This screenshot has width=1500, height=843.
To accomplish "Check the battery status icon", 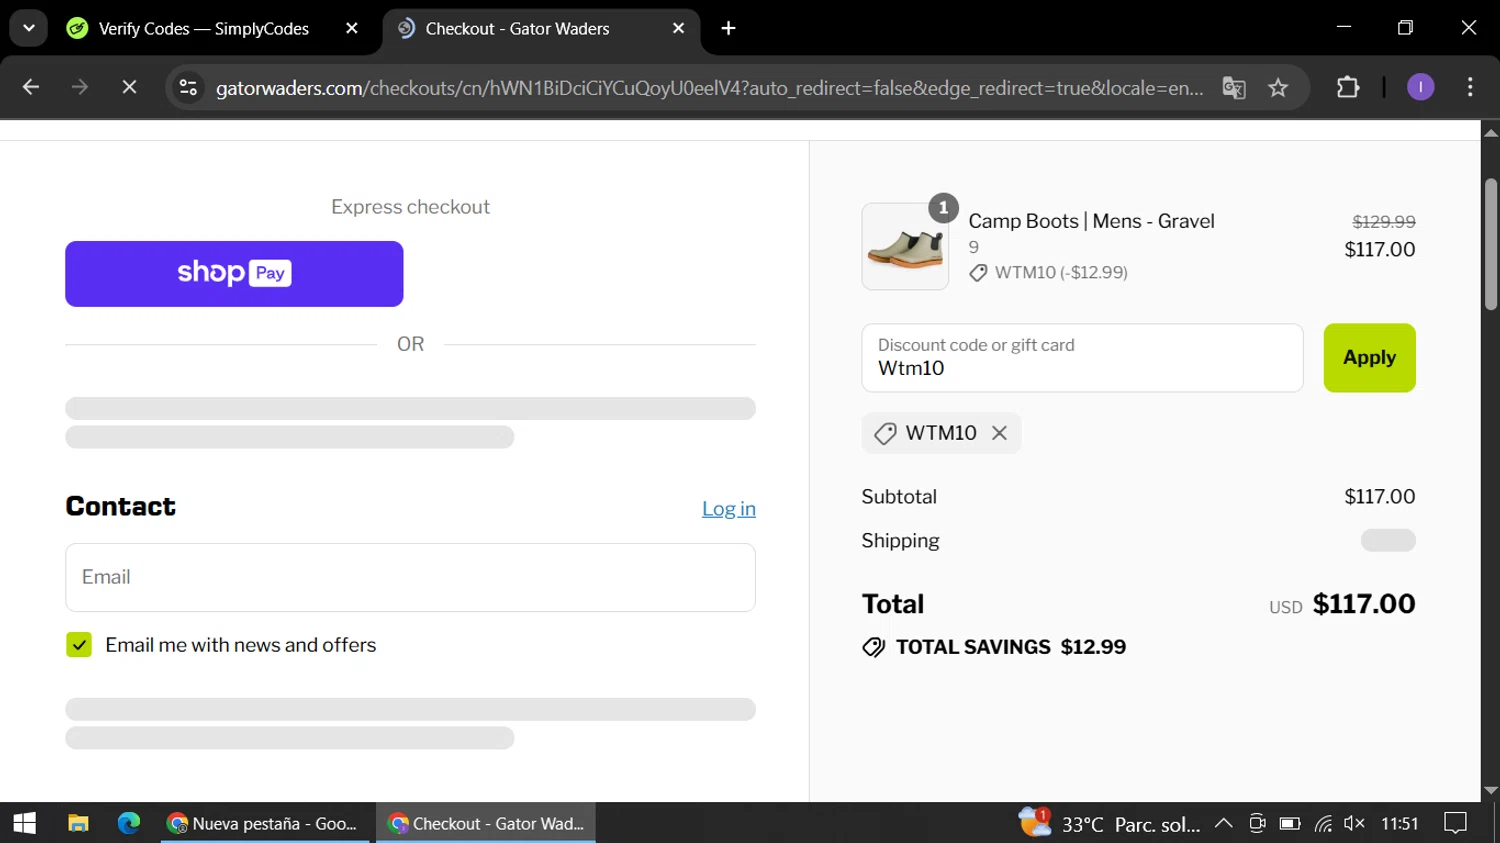I will pos(1290,824).
